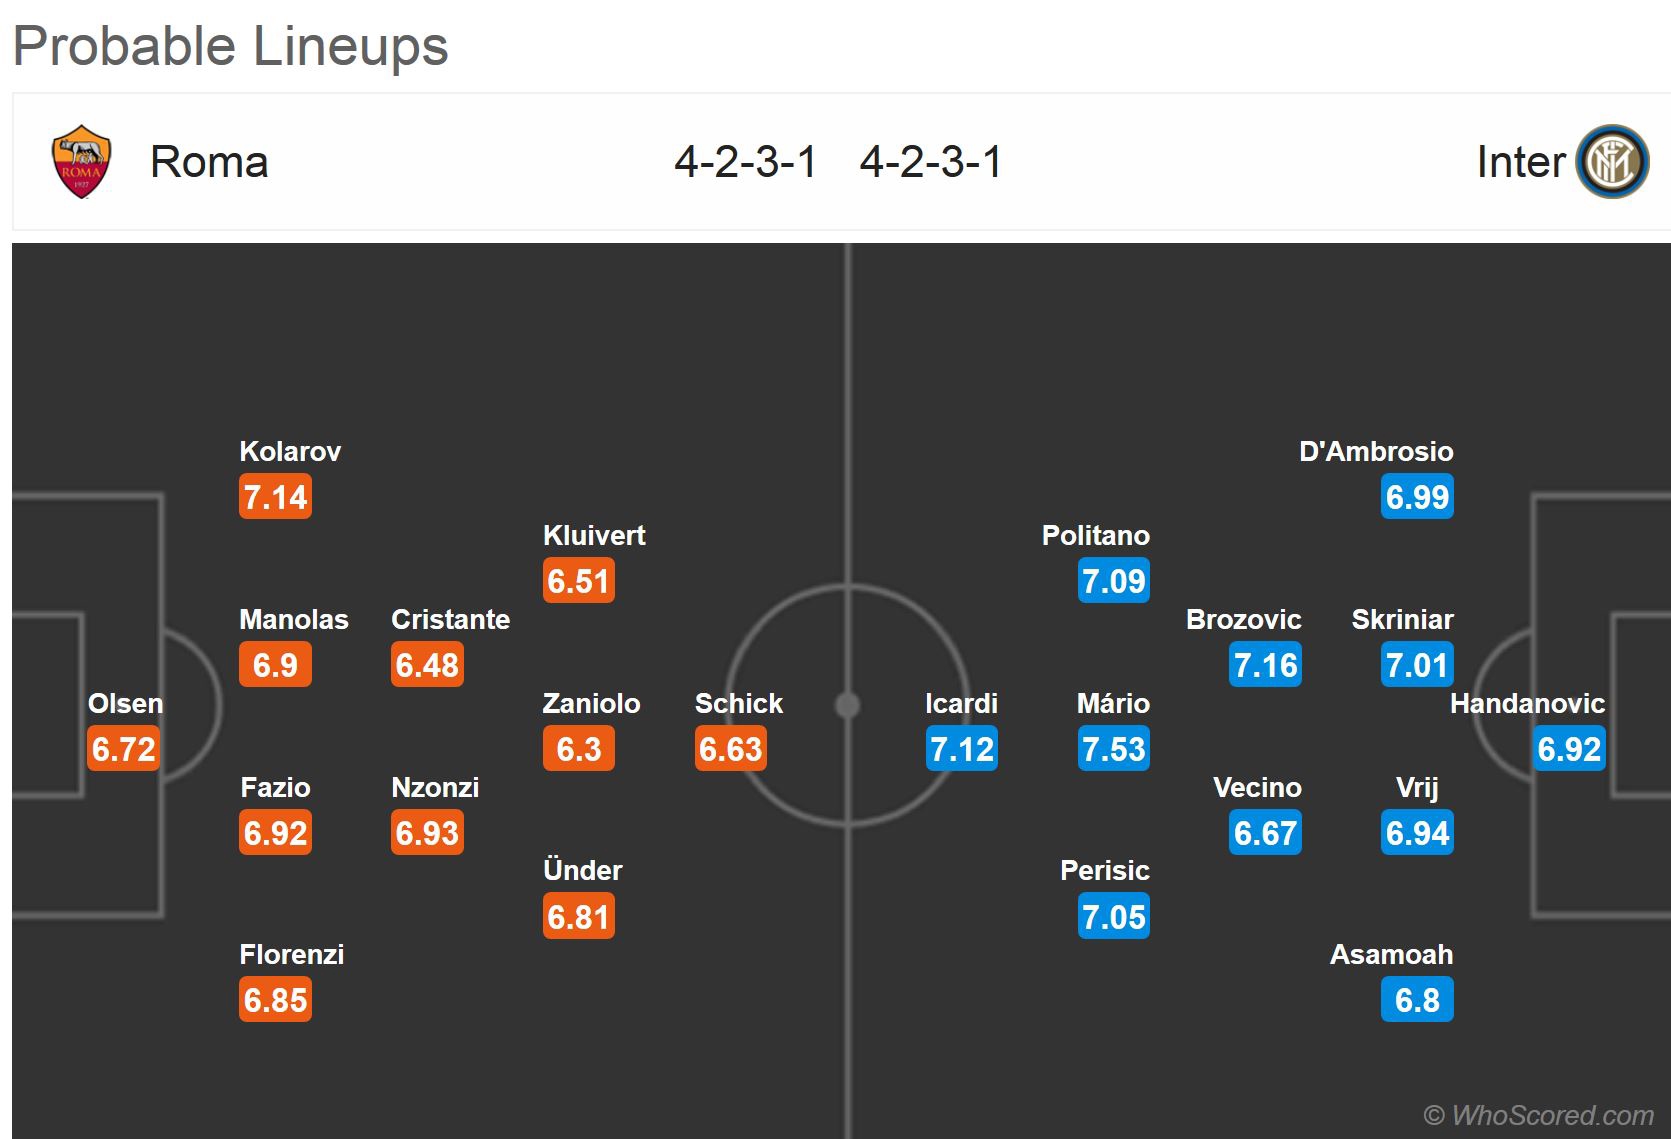This screenshot has height=1139, width=1671.
Task: Click Asamoah's 6.8 rating badge
Action: click(1417, 1000)
